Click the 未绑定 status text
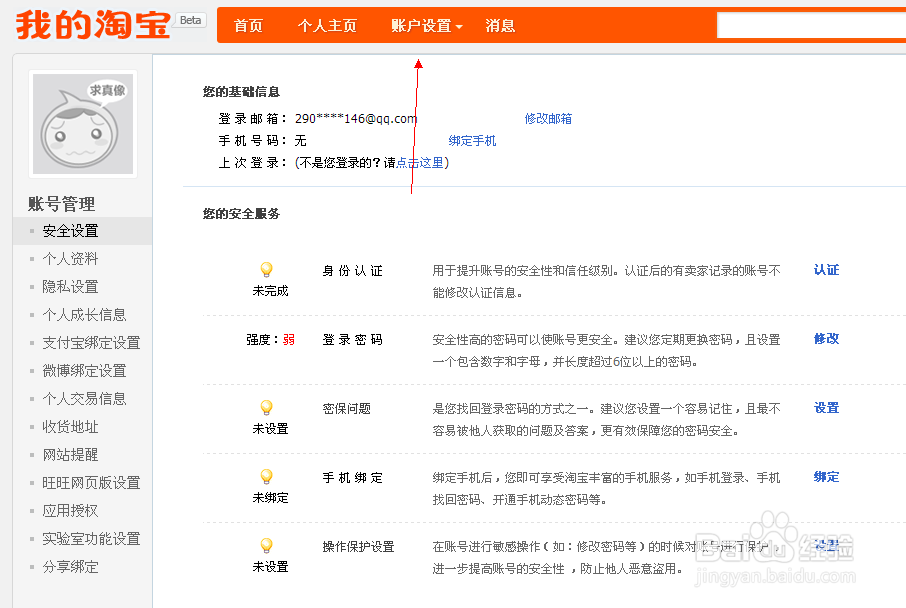This screenshot has height=608, width=906. pyautogui.click(x=270, y=498)
